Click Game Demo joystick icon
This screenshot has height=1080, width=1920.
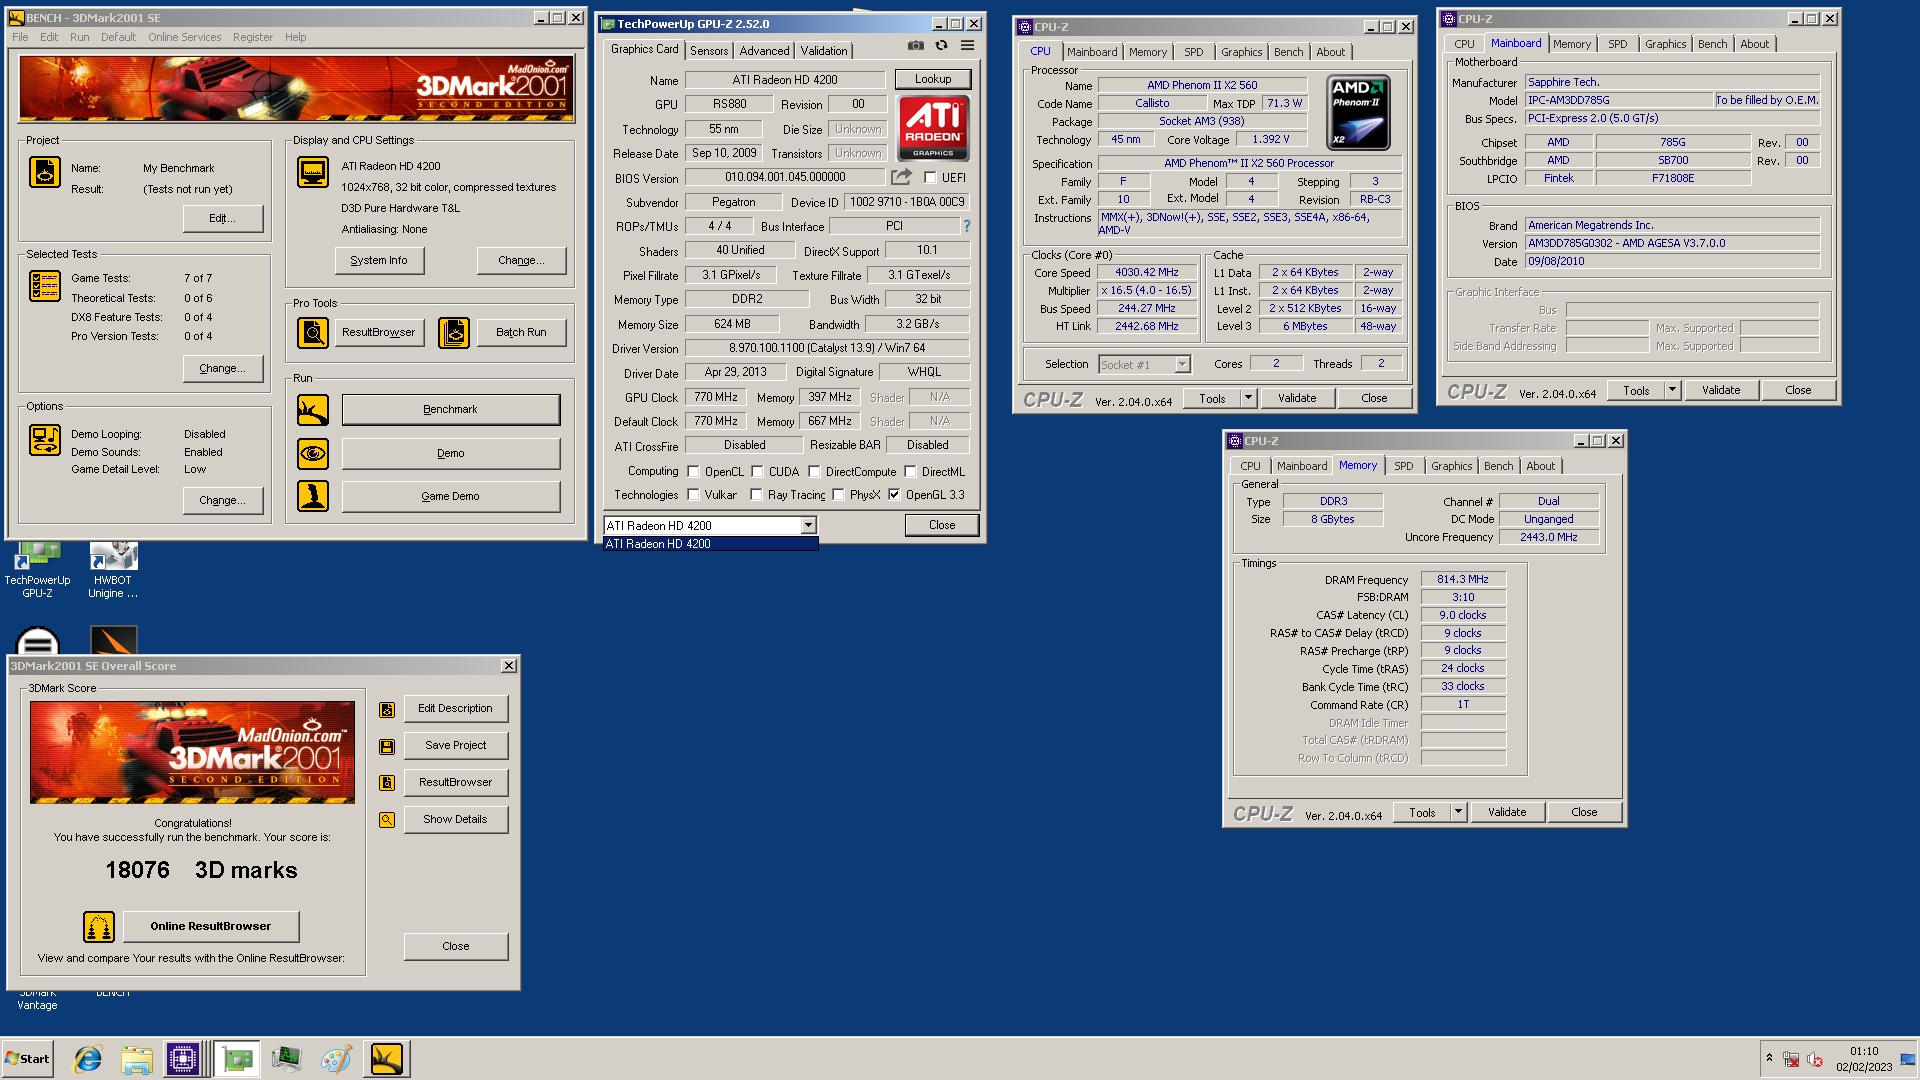point(313,496)
